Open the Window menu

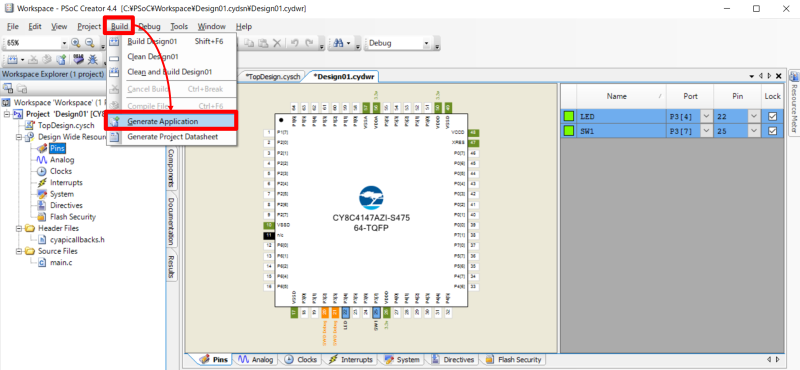tap(212, 26)
